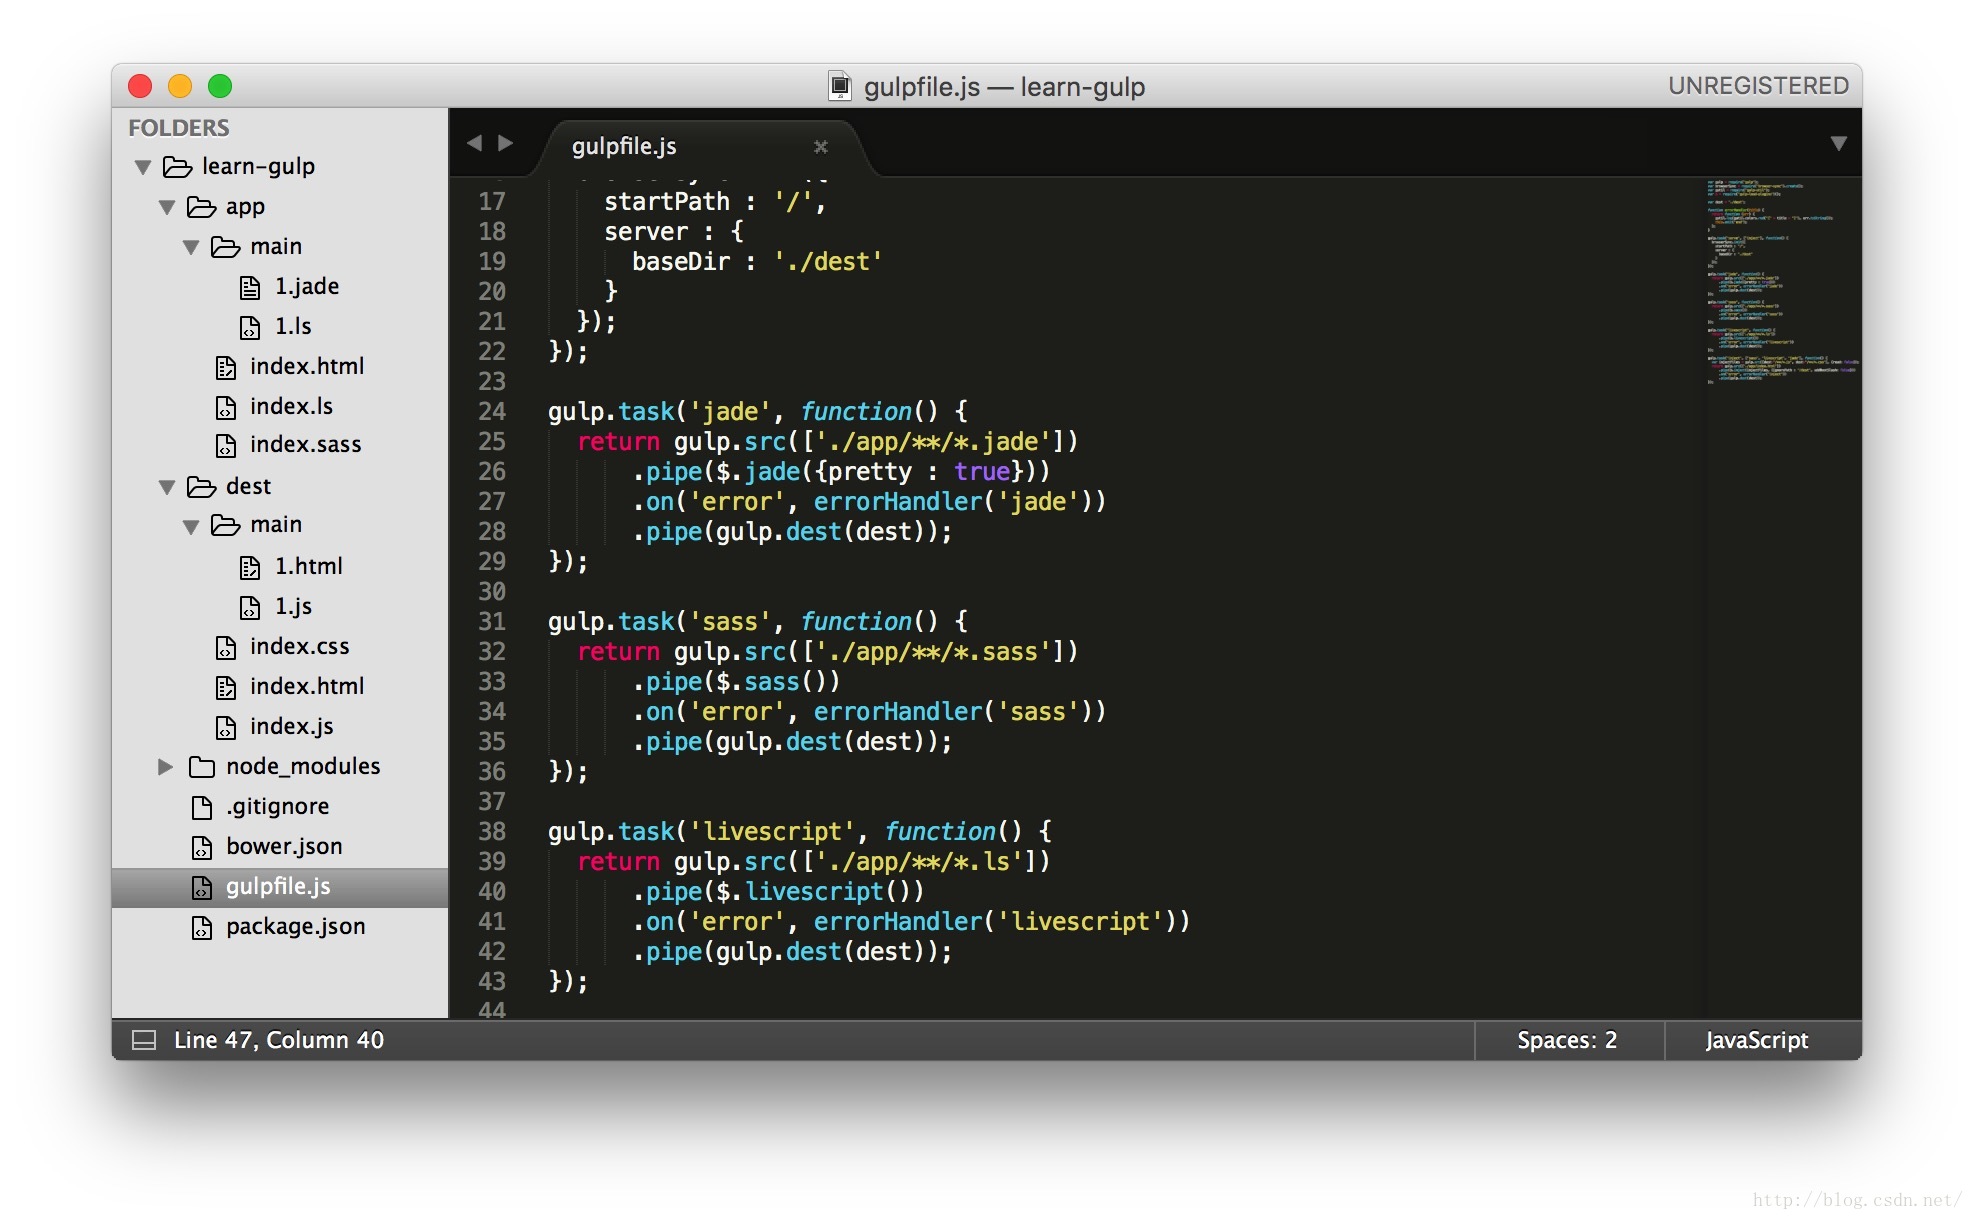This screenshot has height=1220, width=1974.
Task: Click the FOLDERS sidebar heading
Action: 179,128
